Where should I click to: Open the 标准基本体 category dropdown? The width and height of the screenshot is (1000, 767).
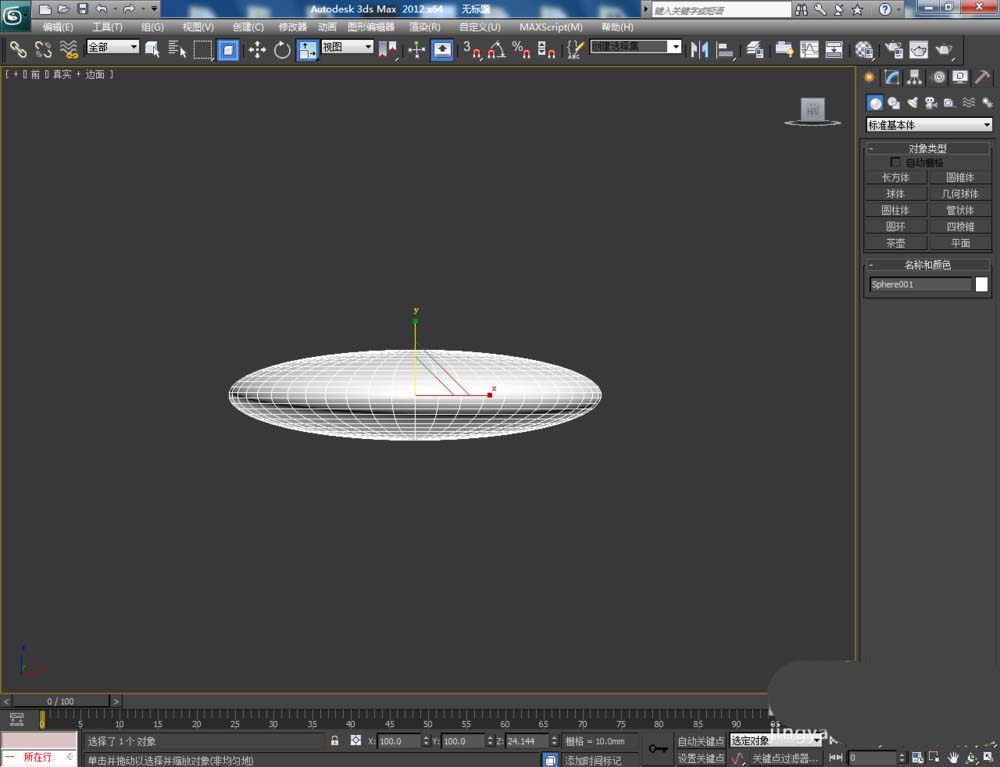(x=929, y=125)
